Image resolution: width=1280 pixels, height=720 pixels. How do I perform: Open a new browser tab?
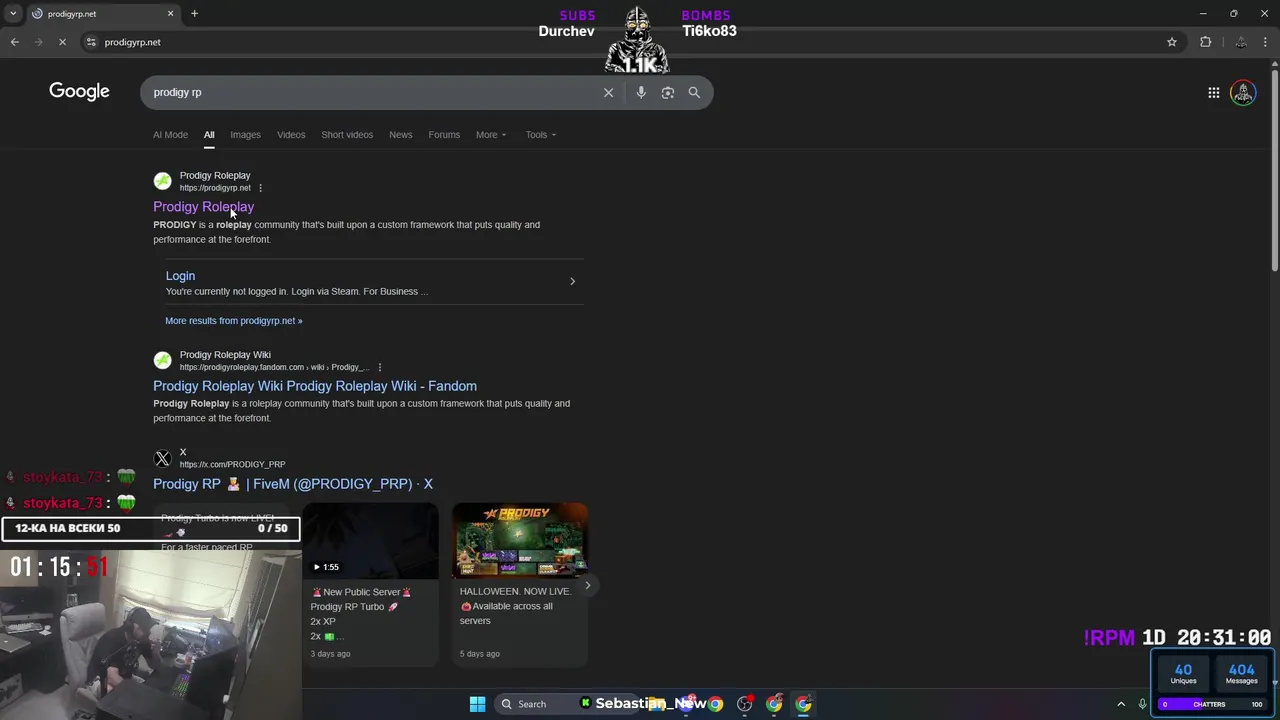click(194, 14)
